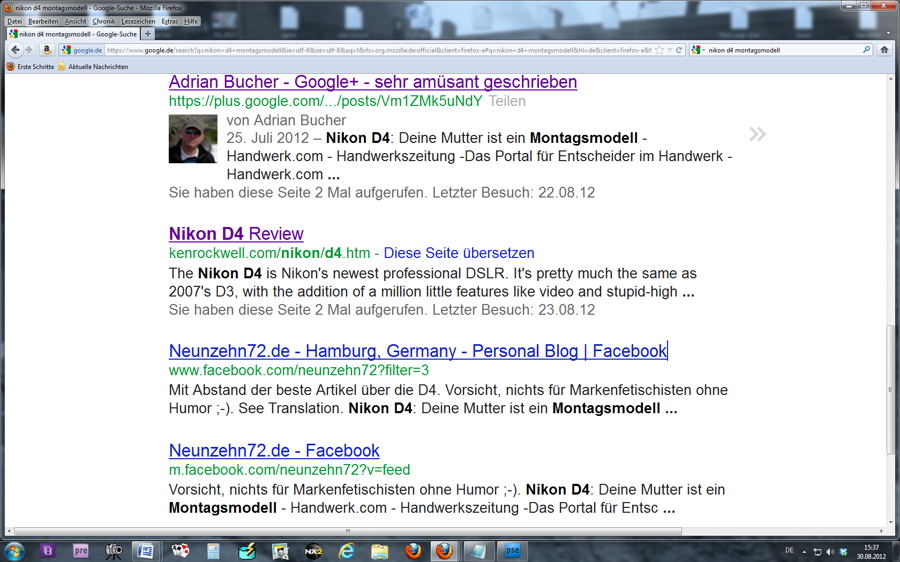Show hidden system tray icons
This screenshot has height=562, width=900.
804,552
